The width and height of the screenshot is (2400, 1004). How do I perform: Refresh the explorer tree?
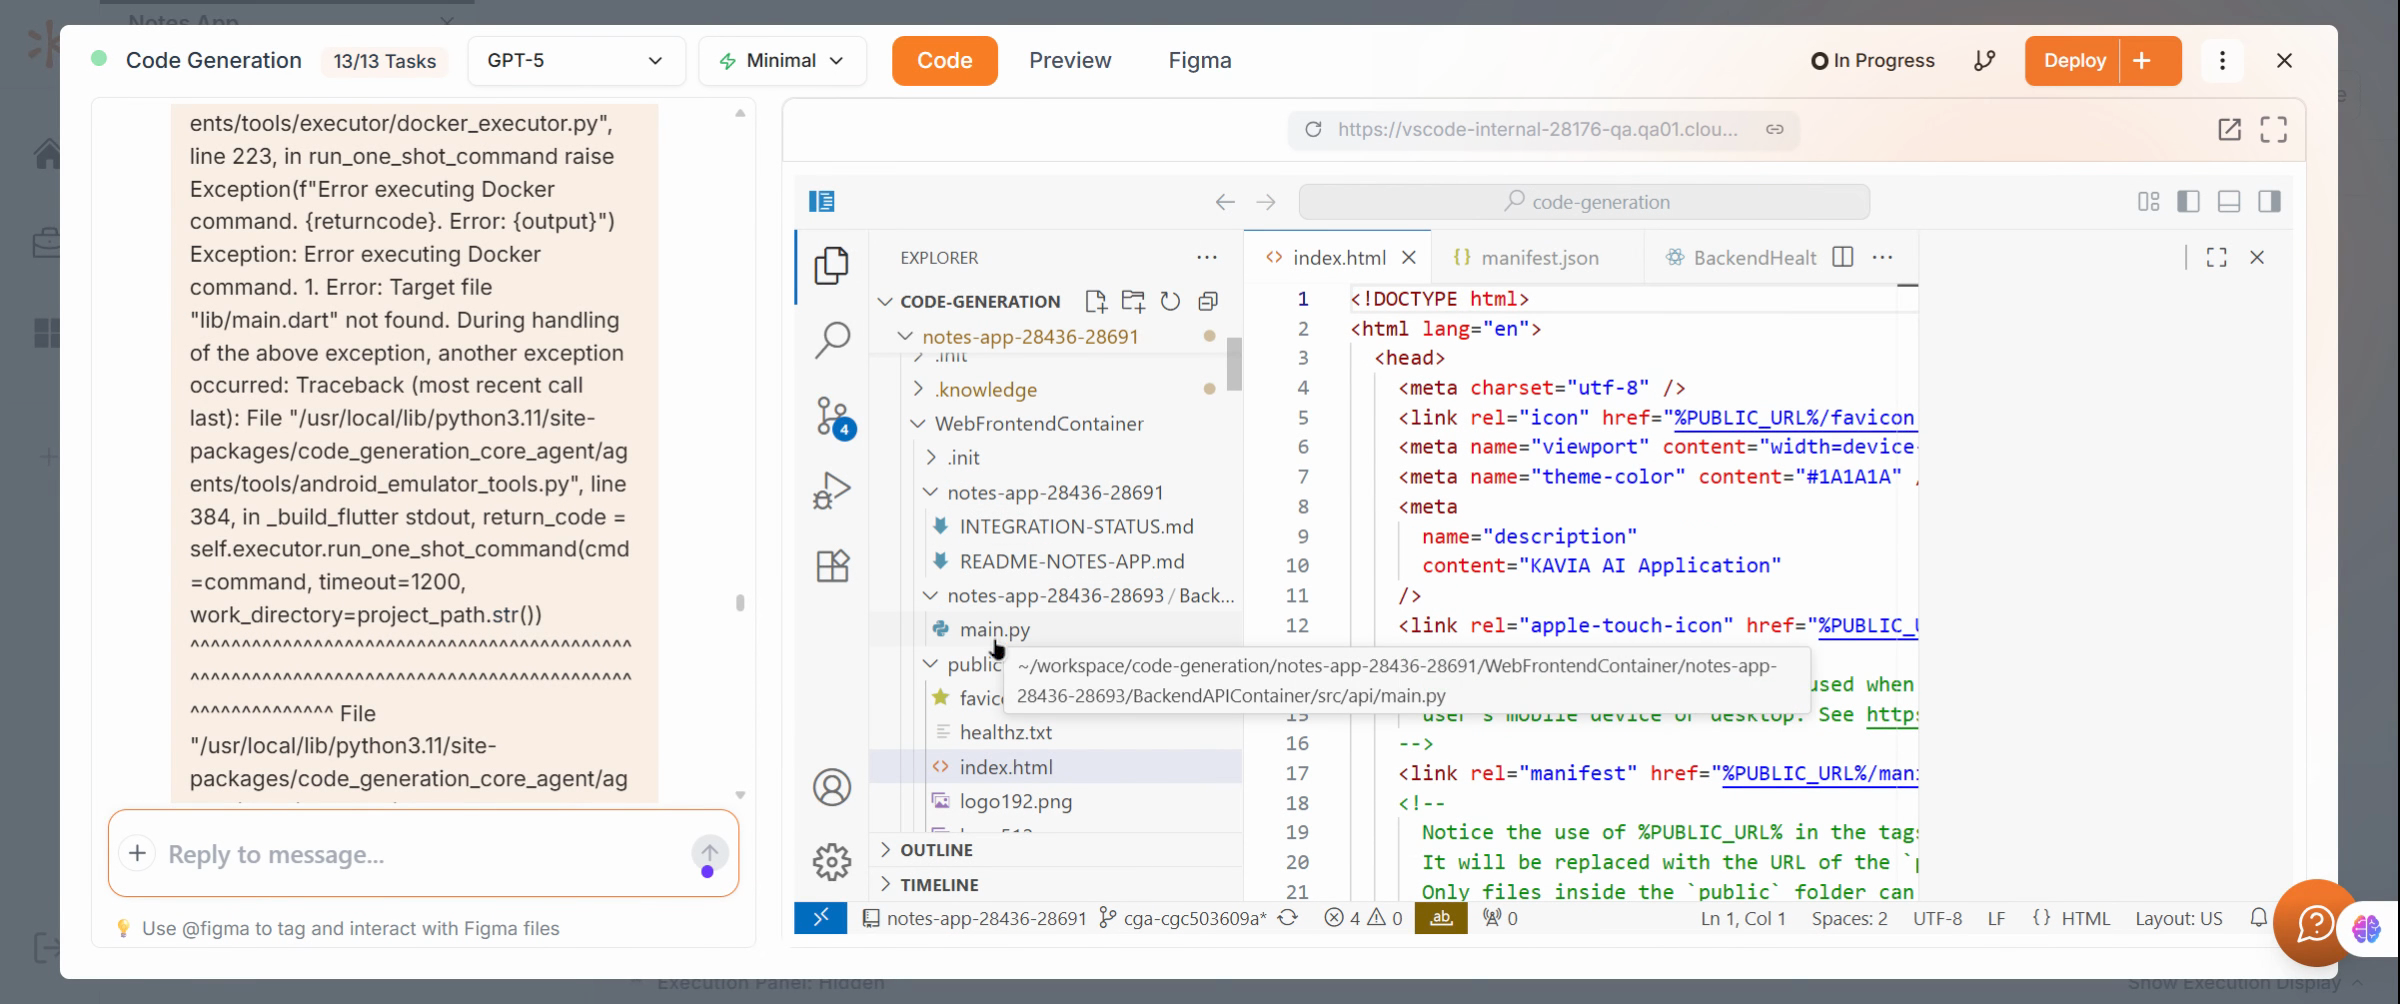click(1170, 301)
